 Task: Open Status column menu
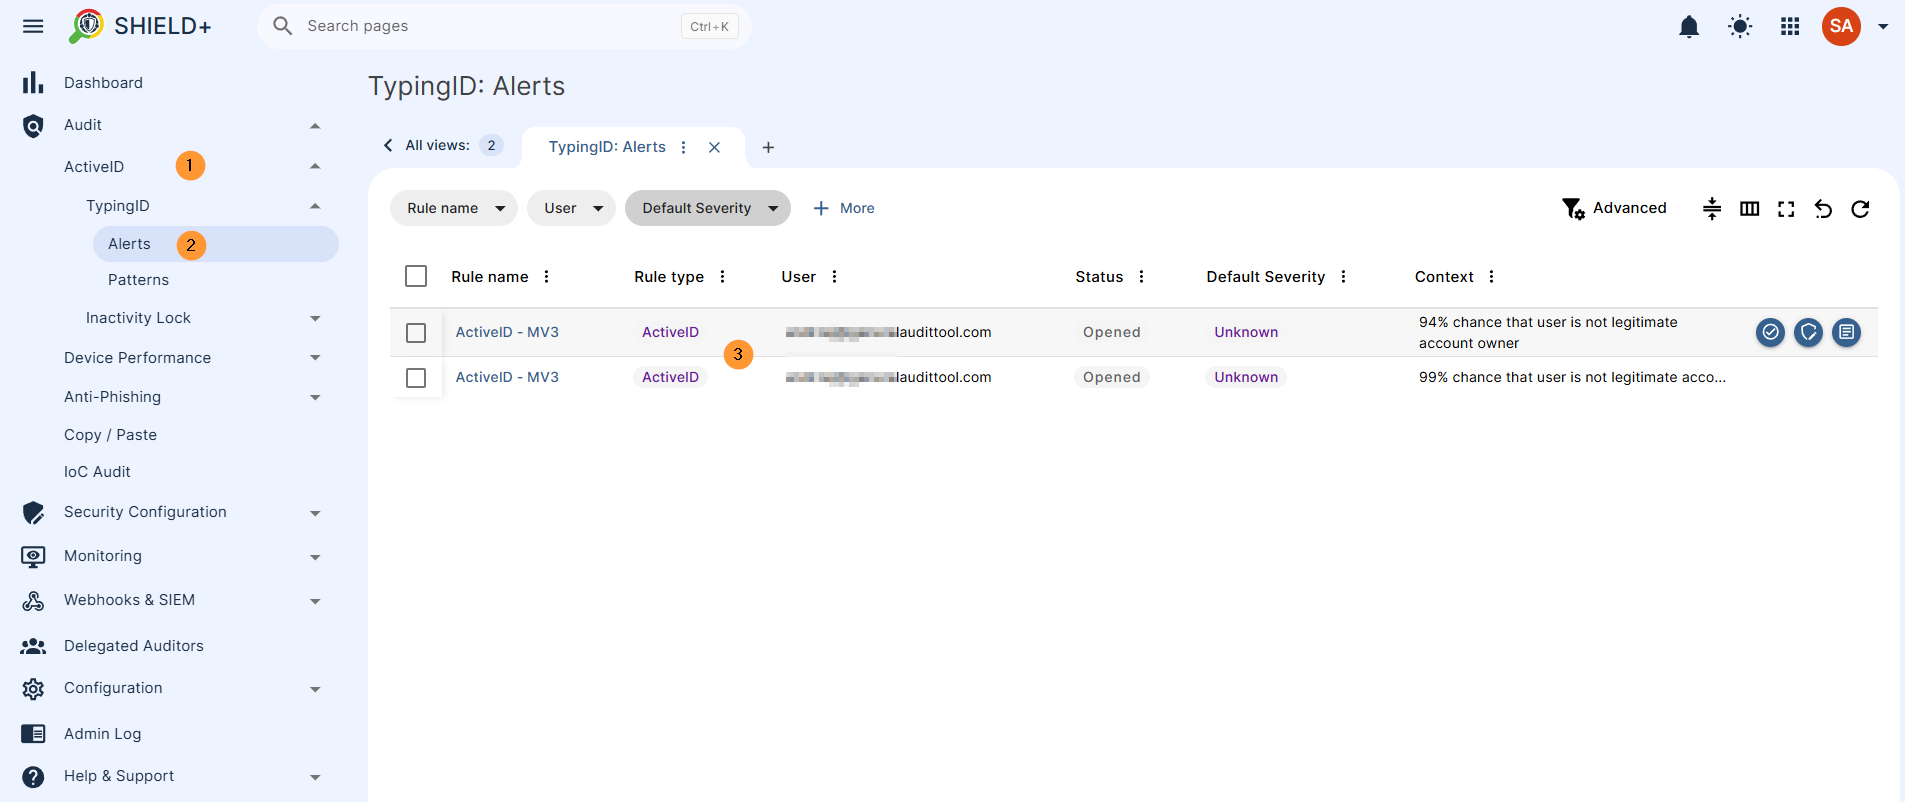pyautogui.click(x=1141, y=277)
